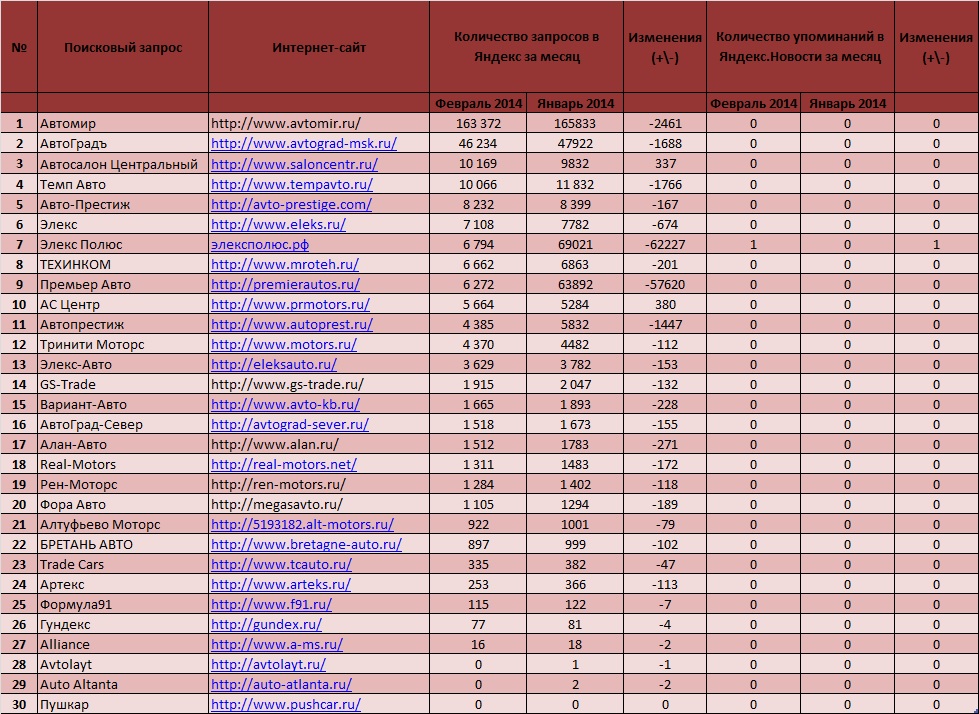This screenshot has height=714, width=979.
Task: Follow the avtolayt.ru link
Action: [x=268, y=664]
